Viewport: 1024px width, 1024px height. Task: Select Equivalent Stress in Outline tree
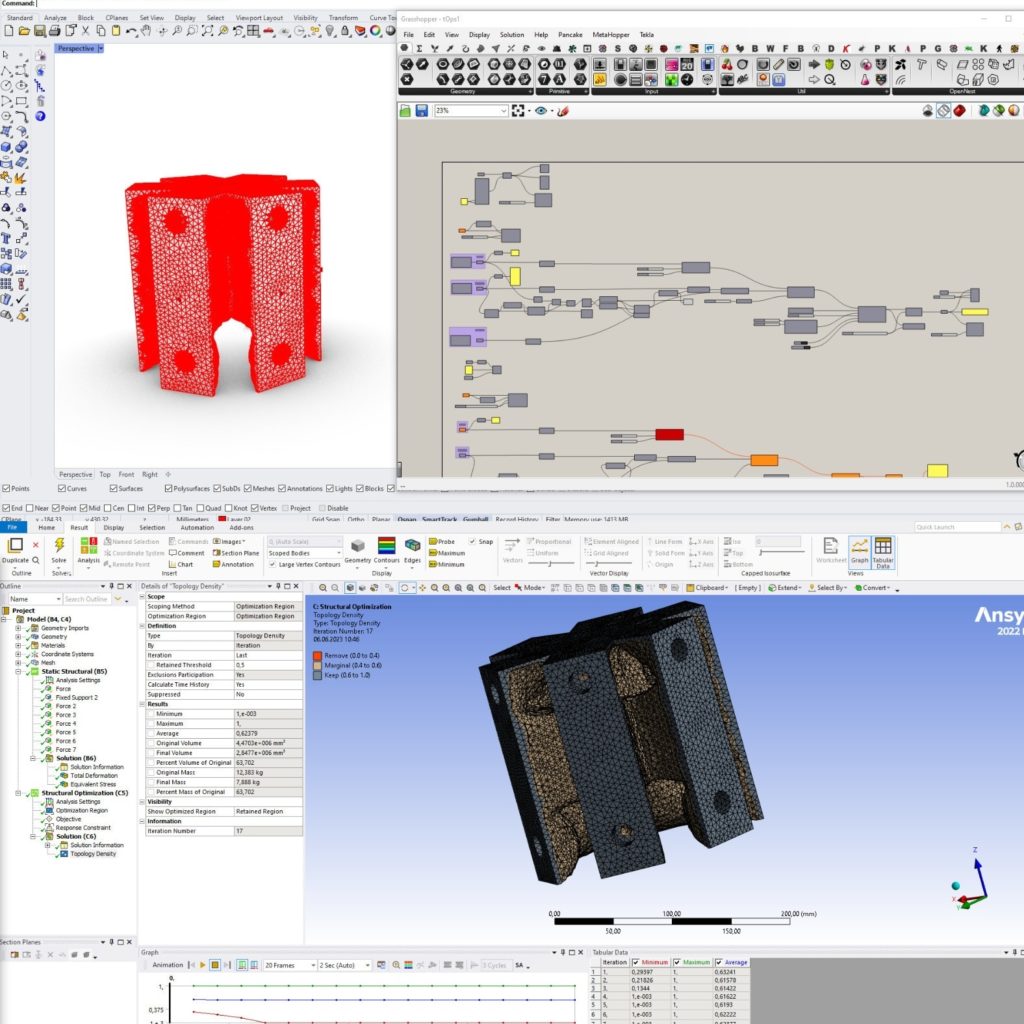[x=93, y=784]
